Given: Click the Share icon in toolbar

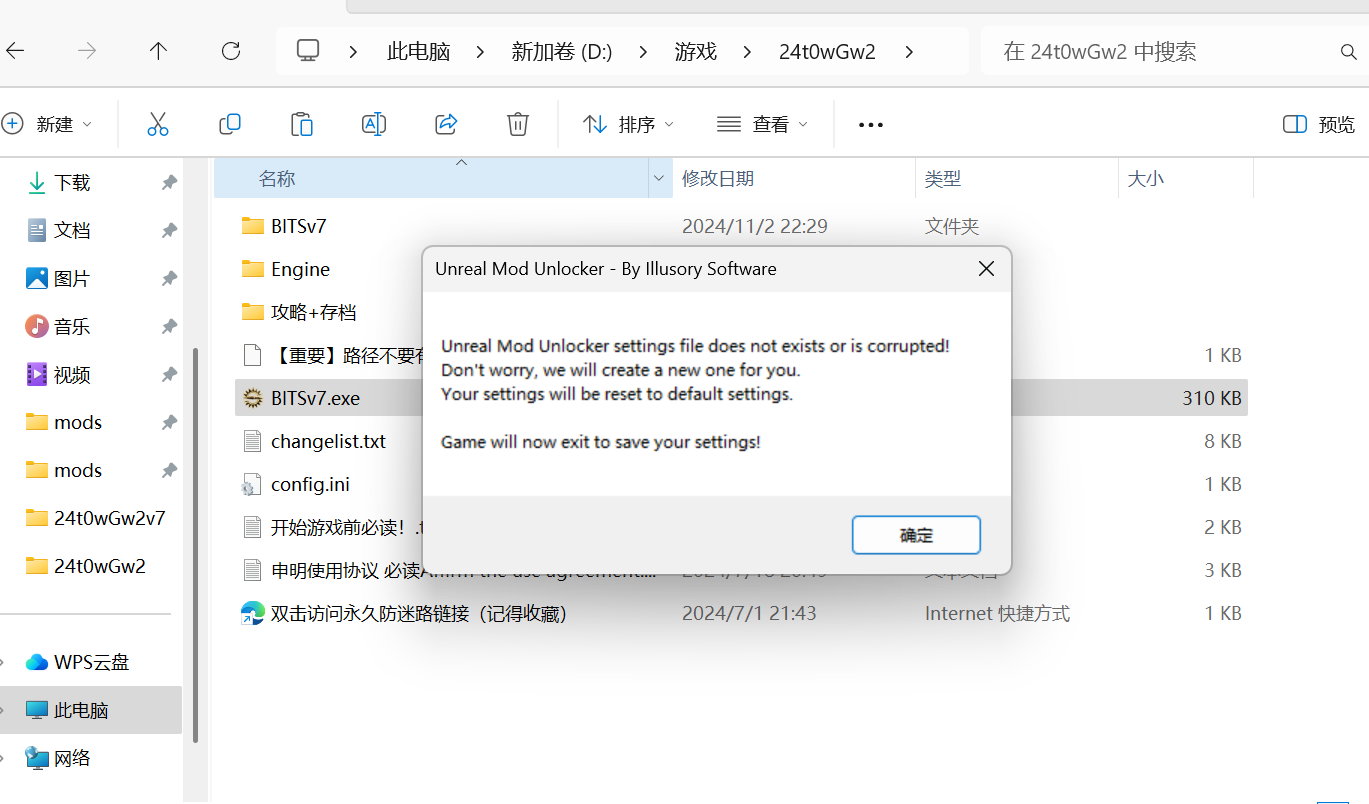Looking at the screenshot, I should pos(446,124).
